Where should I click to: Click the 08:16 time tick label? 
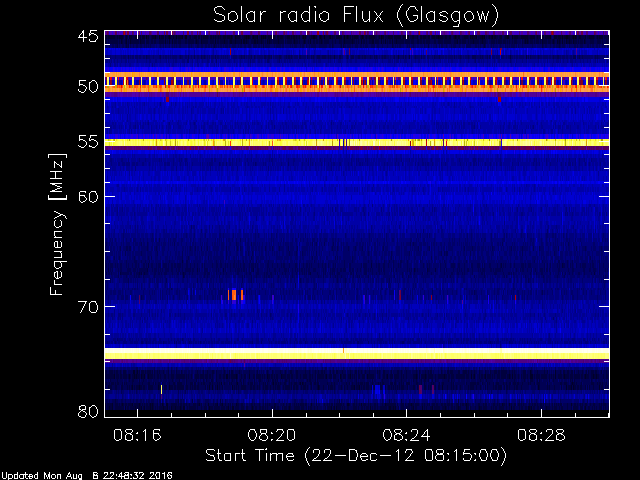[138, 435]
